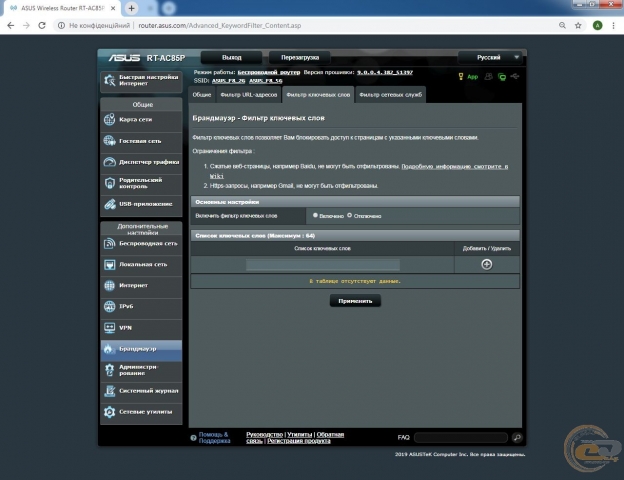This screenshot has width=624, height=480.
Task: Switch to Фильтр сетевых служб tab
Action: coord(391,94)
